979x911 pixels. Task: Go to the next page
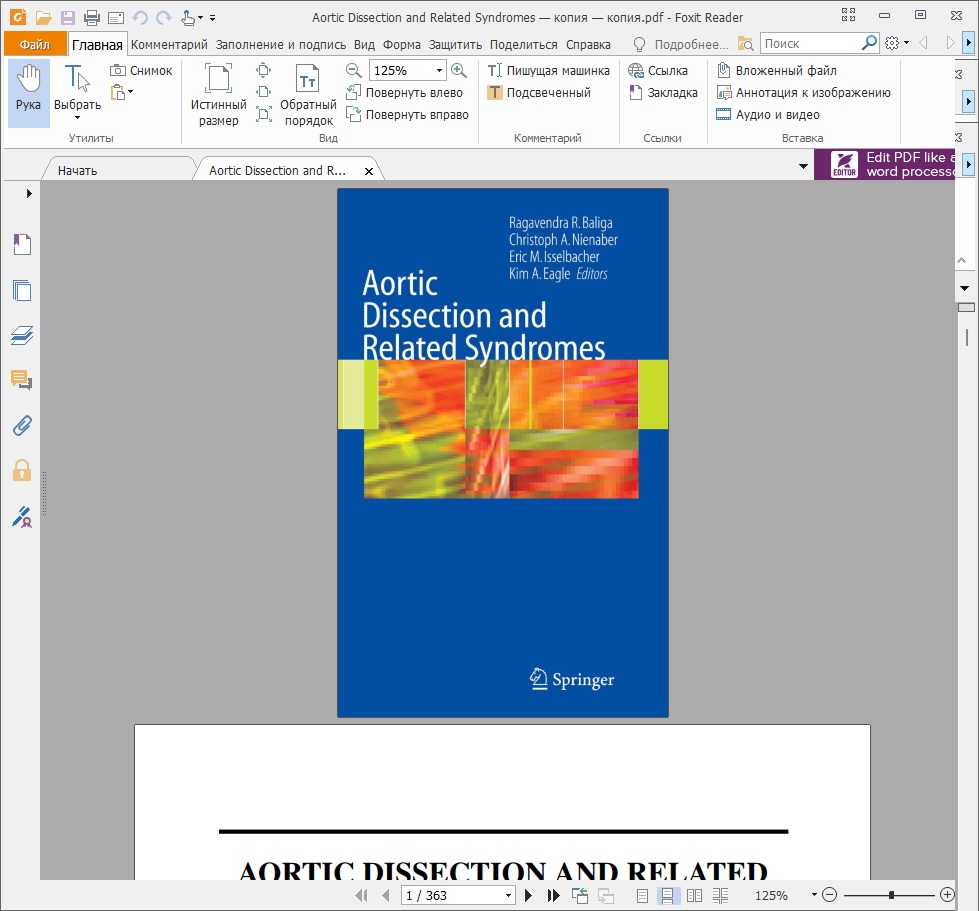528,895
